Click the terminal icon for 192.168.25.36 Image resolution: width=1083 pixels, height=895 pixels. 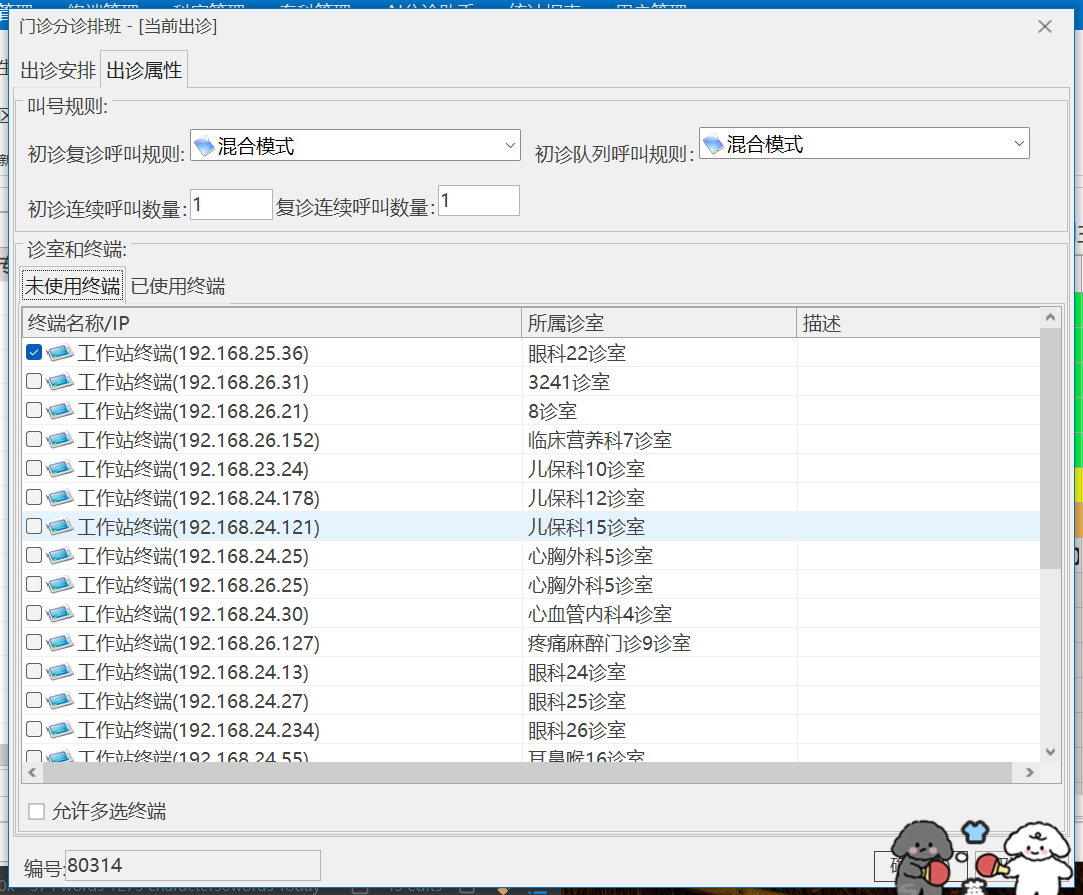pyautogui.click(x=60, y=353)
